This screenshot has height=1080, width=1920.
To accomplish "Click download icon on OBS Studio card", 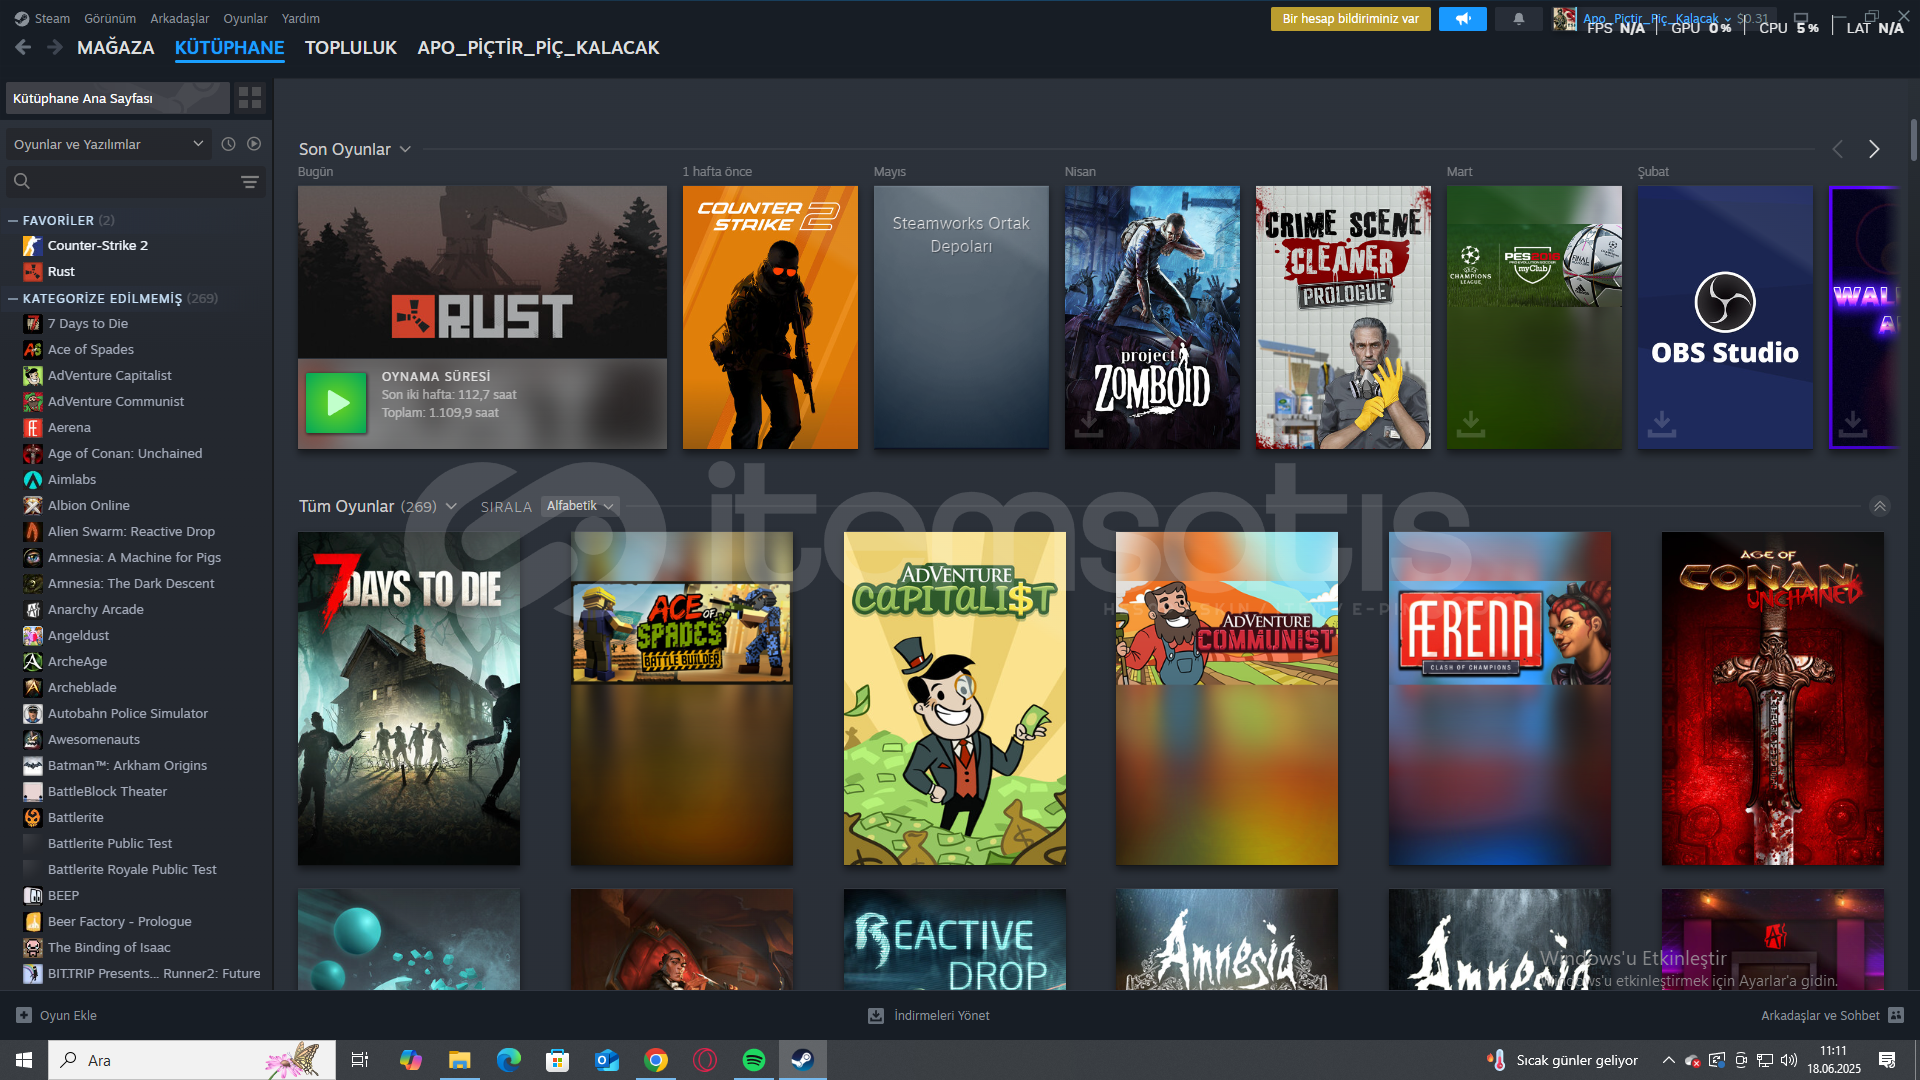I will pyautogui.click(x=1662, y=424).
